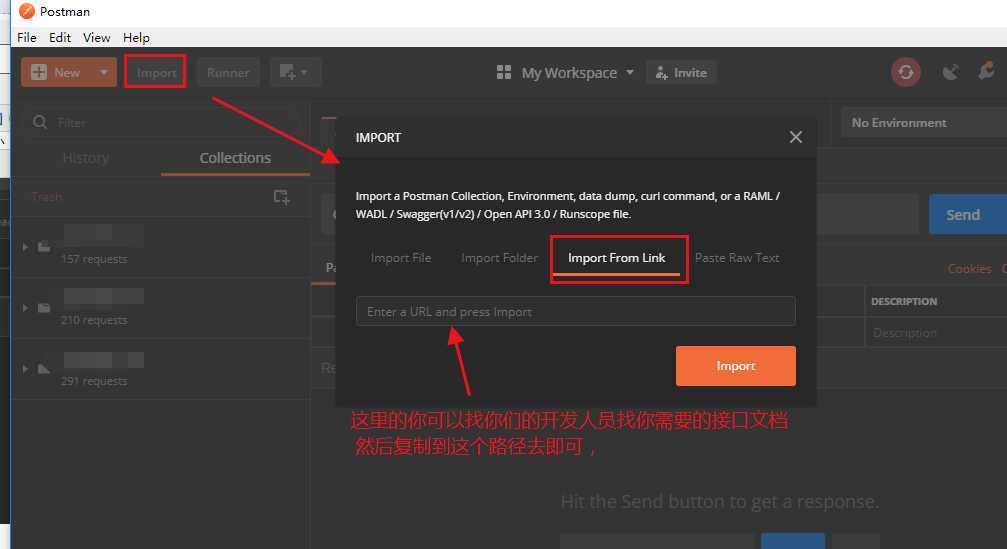1007x549 pixels.
Task: Open the New button dropdown arrow
Action: (x=103, y=72)
